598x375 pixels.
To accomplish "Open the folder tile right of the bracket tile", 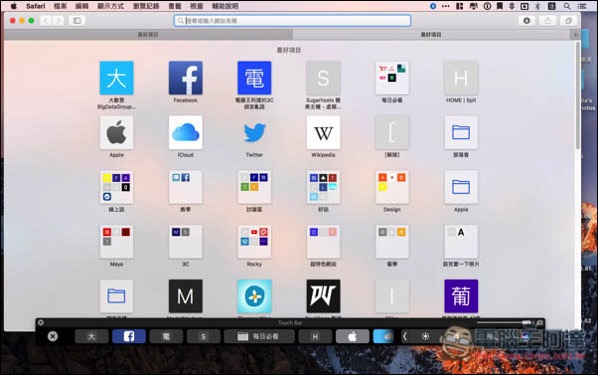I will [x=461, y=132].
